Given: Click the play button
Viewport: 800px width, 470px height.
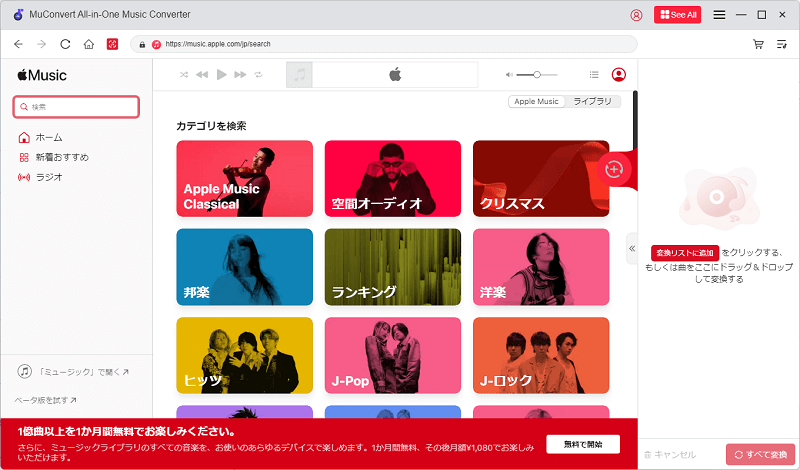Looking at the screenshot, I should 221,75.
